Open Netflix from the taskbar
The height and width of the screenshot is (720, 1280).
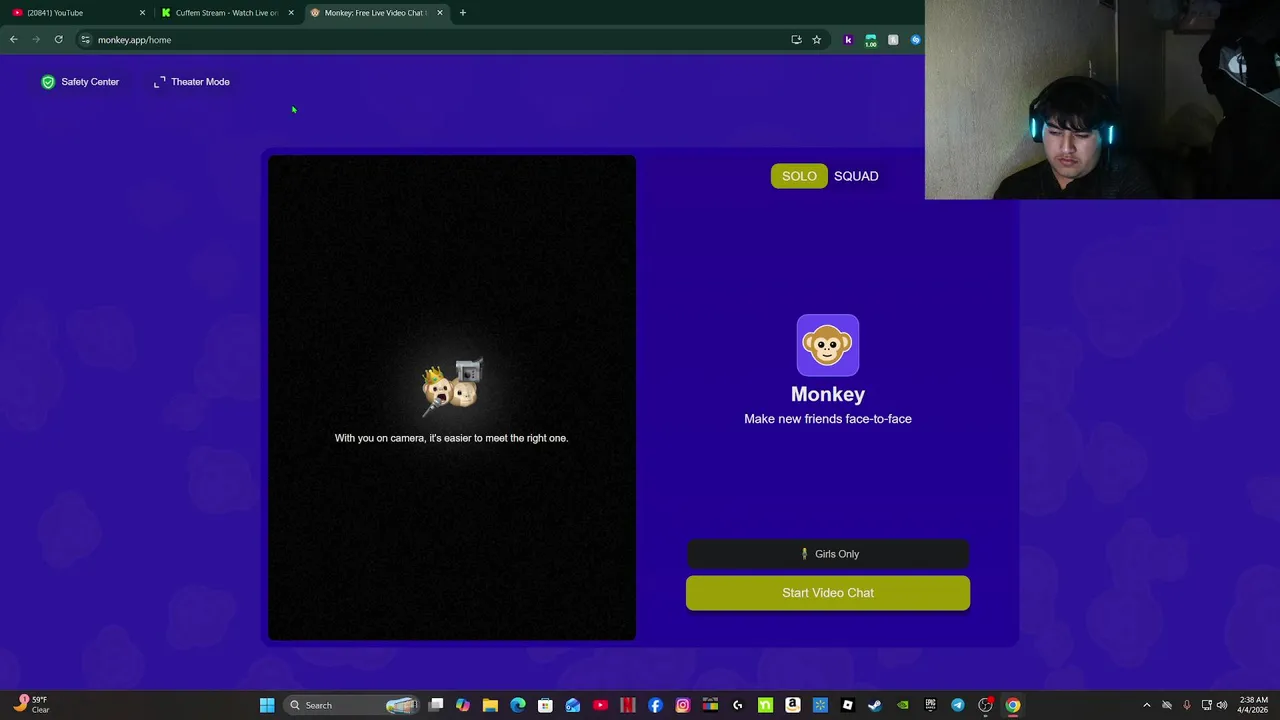(628, 705)
